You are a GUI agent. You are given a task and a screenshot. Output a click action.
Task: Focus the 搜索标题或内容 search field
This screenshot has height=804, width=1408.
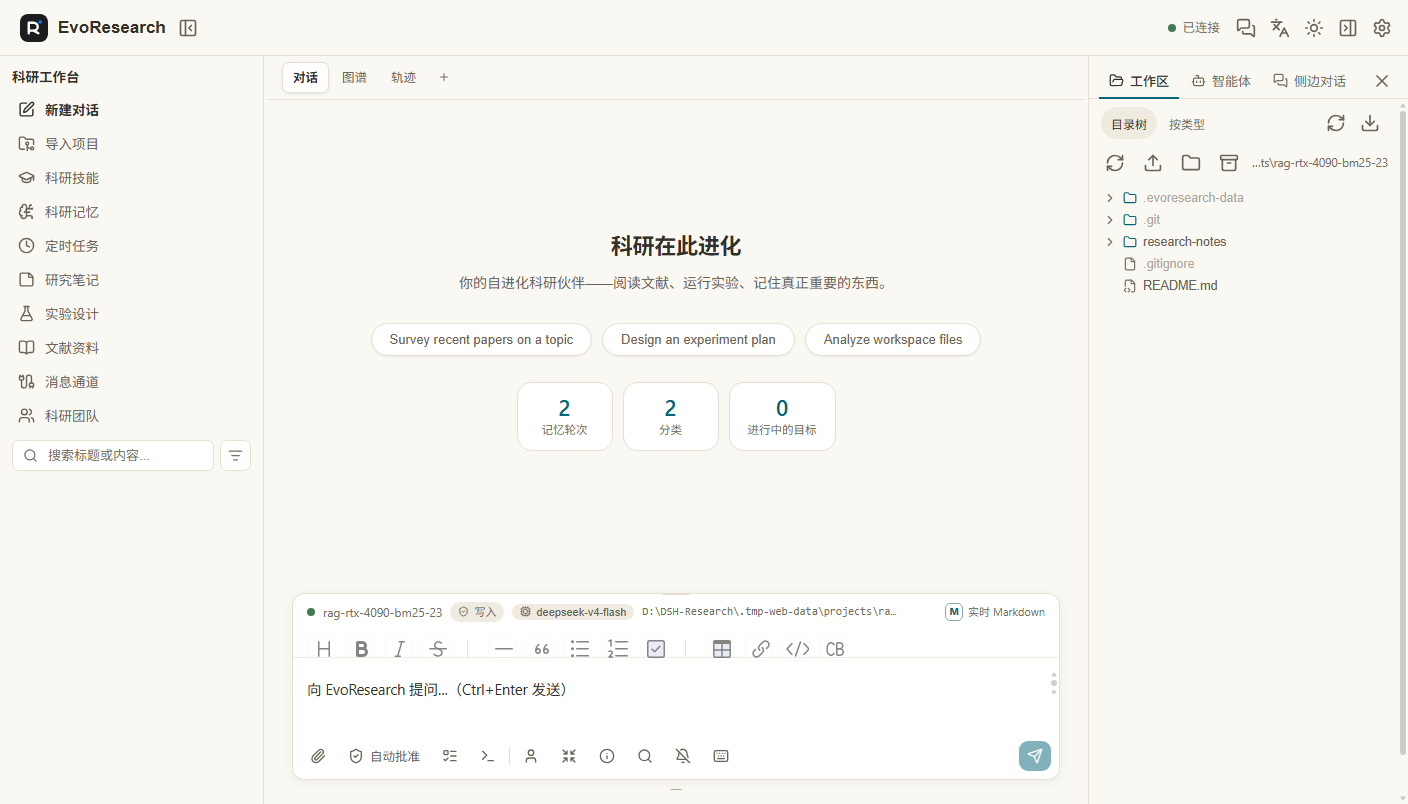coord(113,455)
